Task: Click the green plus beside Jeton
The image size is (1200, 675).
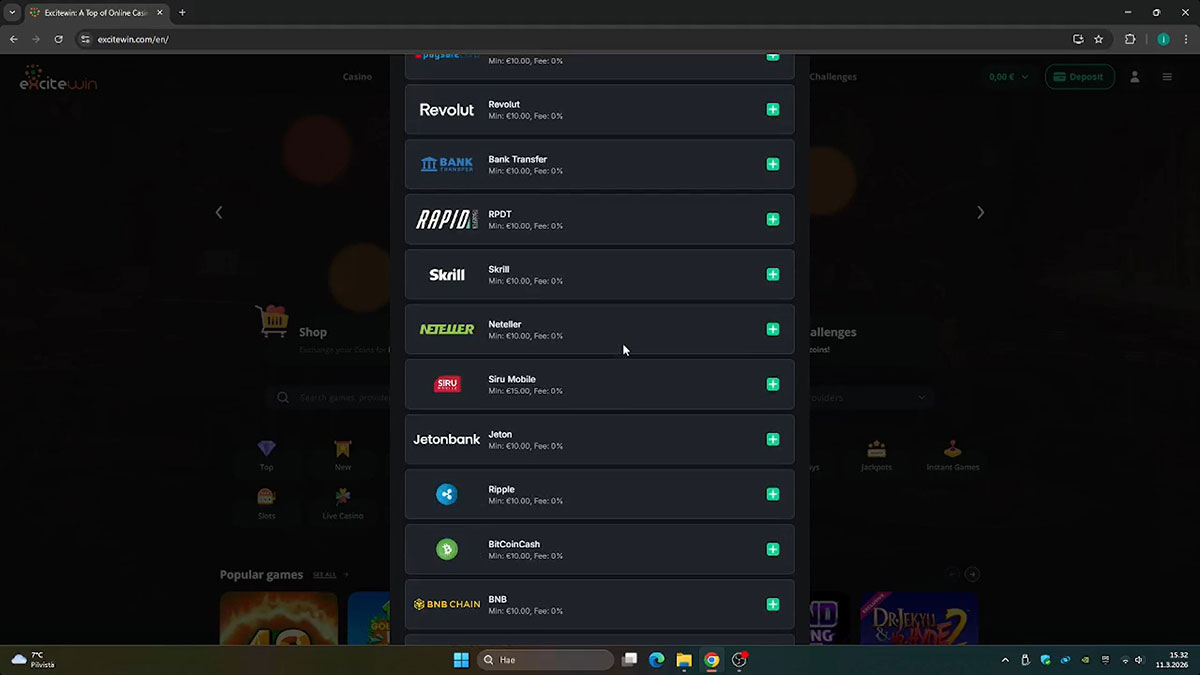Action: tap(772, 439)
